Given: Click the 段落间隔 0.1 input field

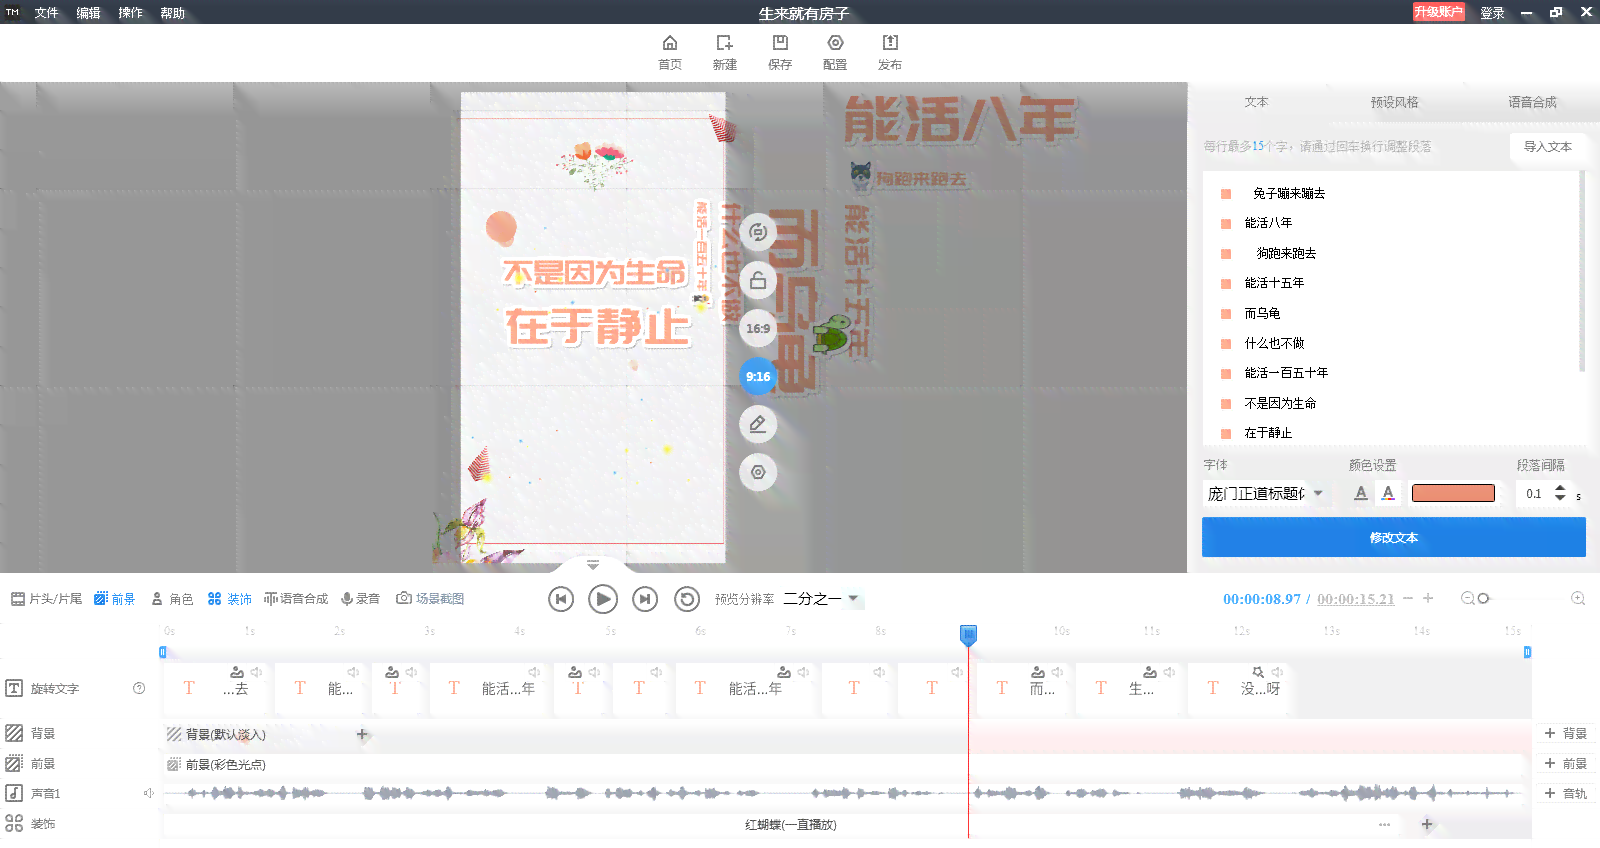Looking at the screenshot, I should tap(1534, 493).
